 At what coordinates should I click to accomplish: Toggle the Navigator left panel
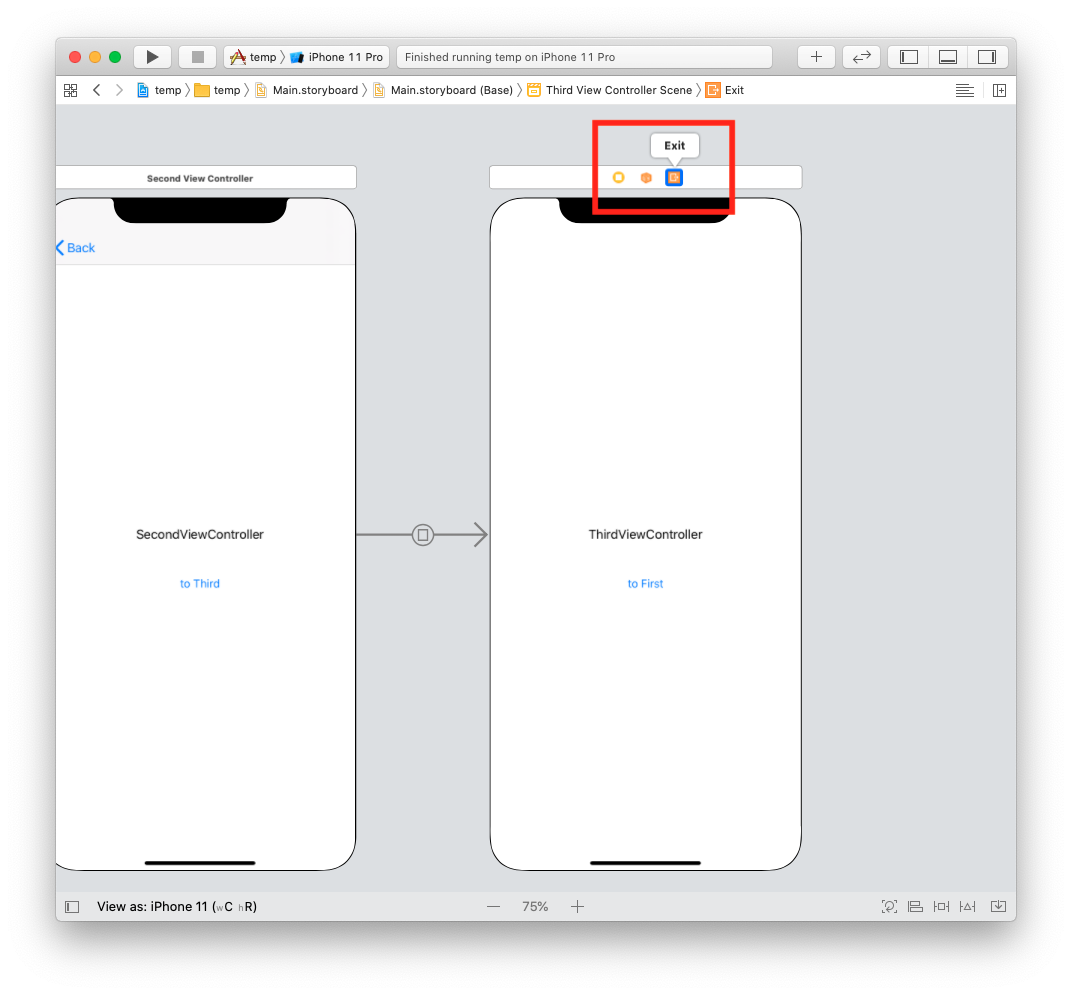[909, 57]
